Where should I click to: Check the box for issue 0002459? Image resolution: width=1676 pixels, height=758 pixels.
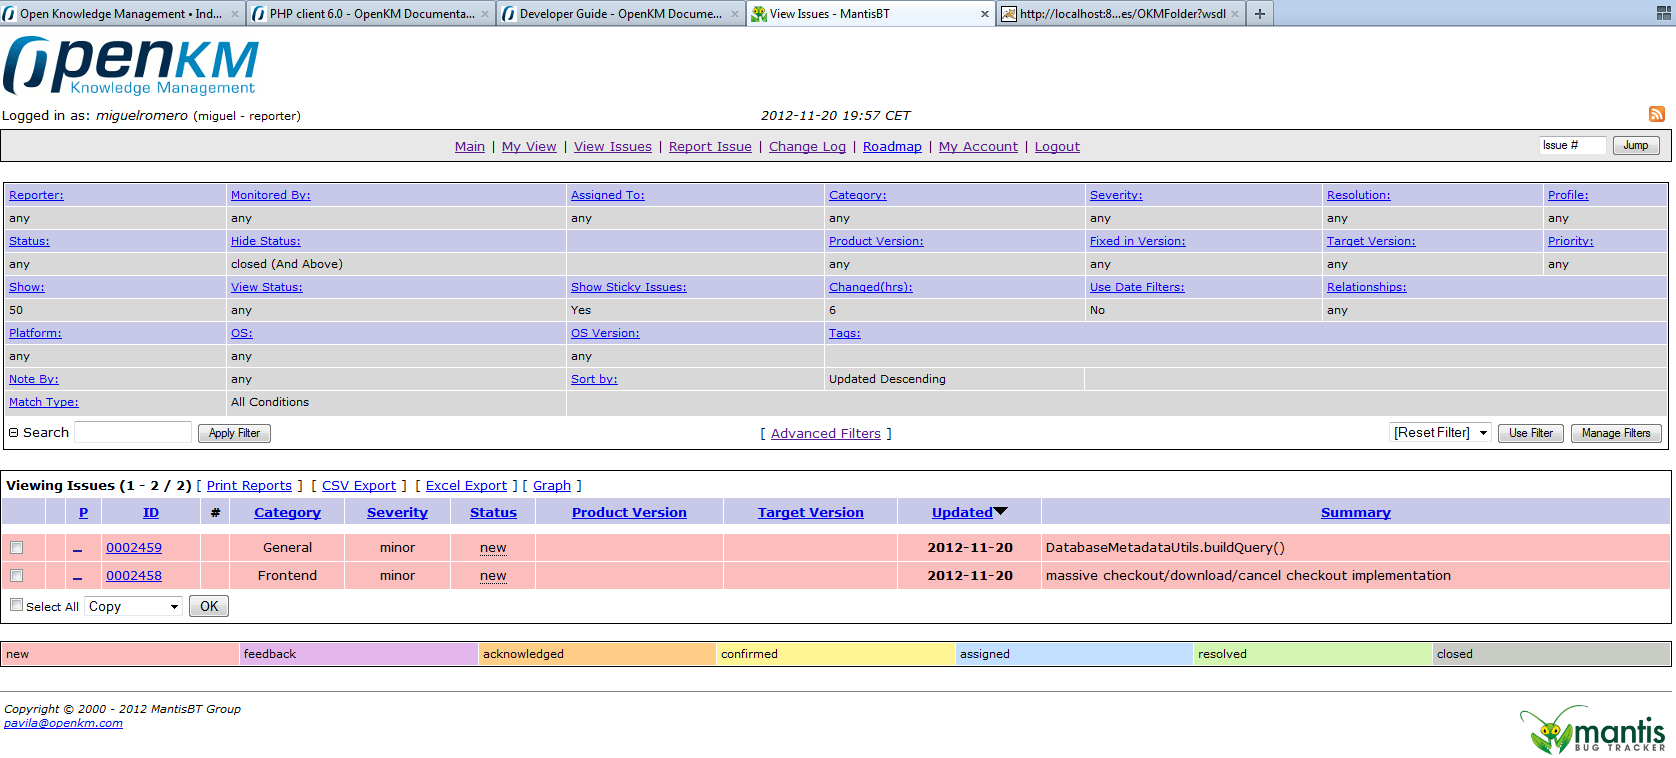pyautogui.click(x=16, y=547)
